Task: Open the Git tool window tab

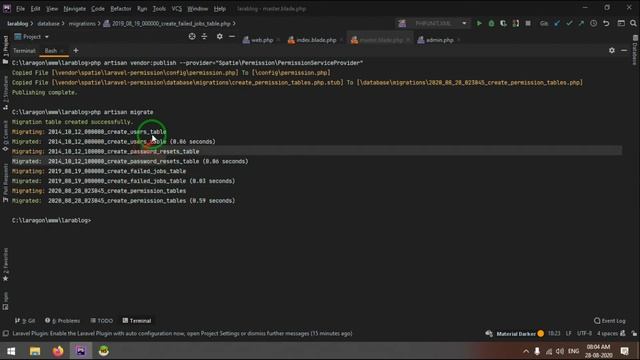Action: pyautogui.click(x=25, y=321)
